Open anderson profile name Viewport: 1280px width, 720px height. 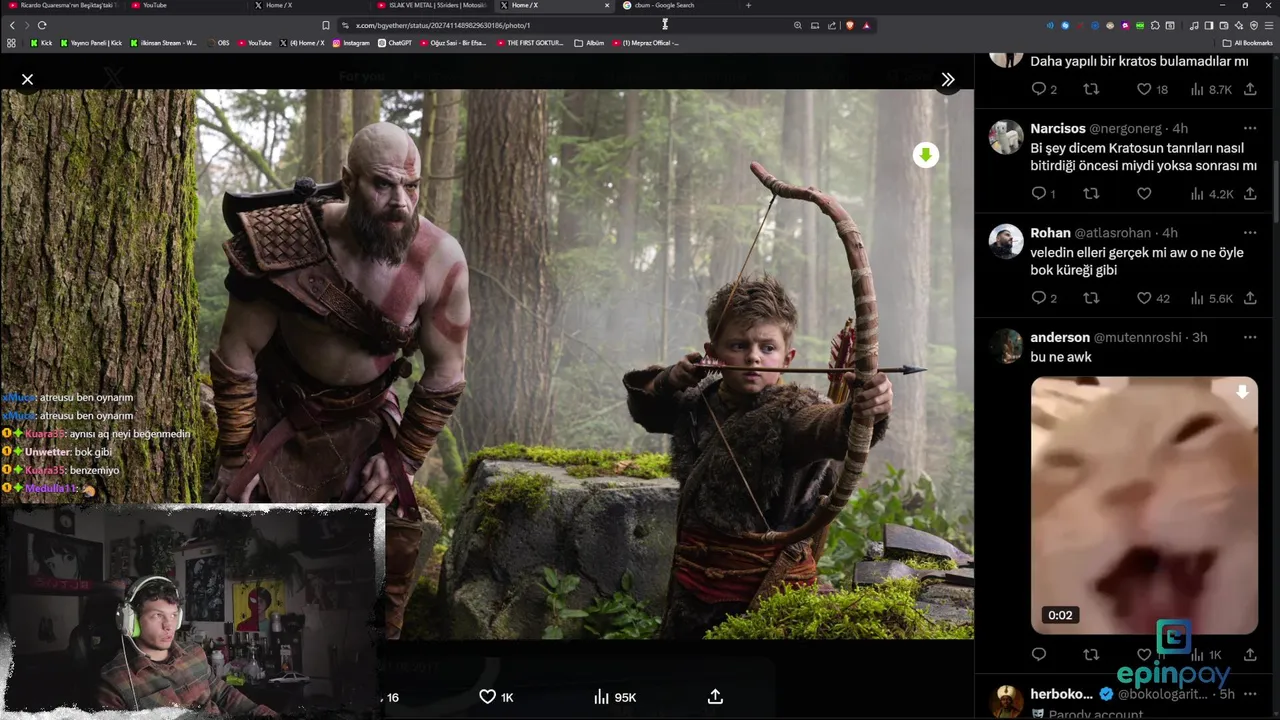(1060, 337)
